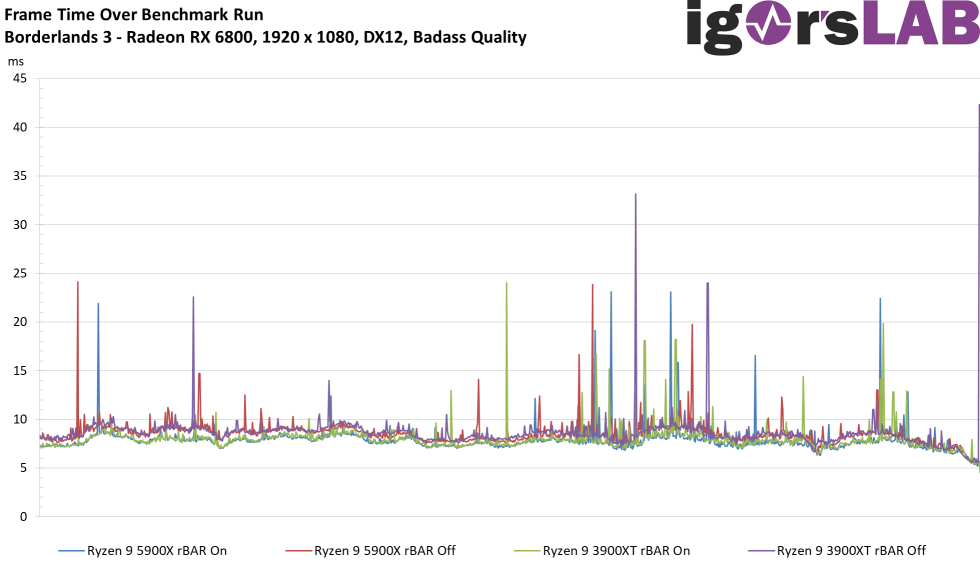The width and height of the screenshot is (980, 583).
Task: Select legend entry Ryzen 9 3900XT rBAR Off
Action: [837, 551]
